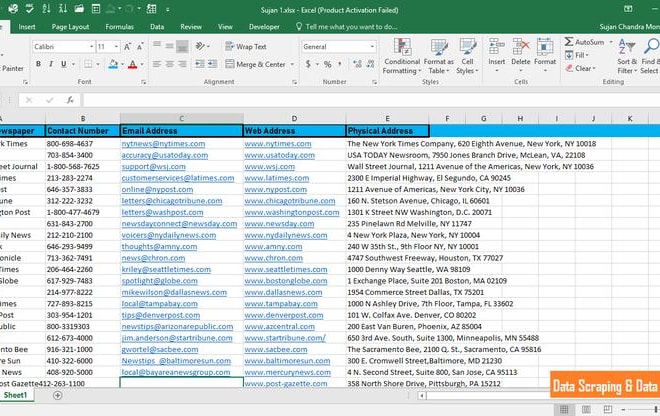Center-align the text horizontally
This screenshot has width=660, height=416.
tap(170, 64)
